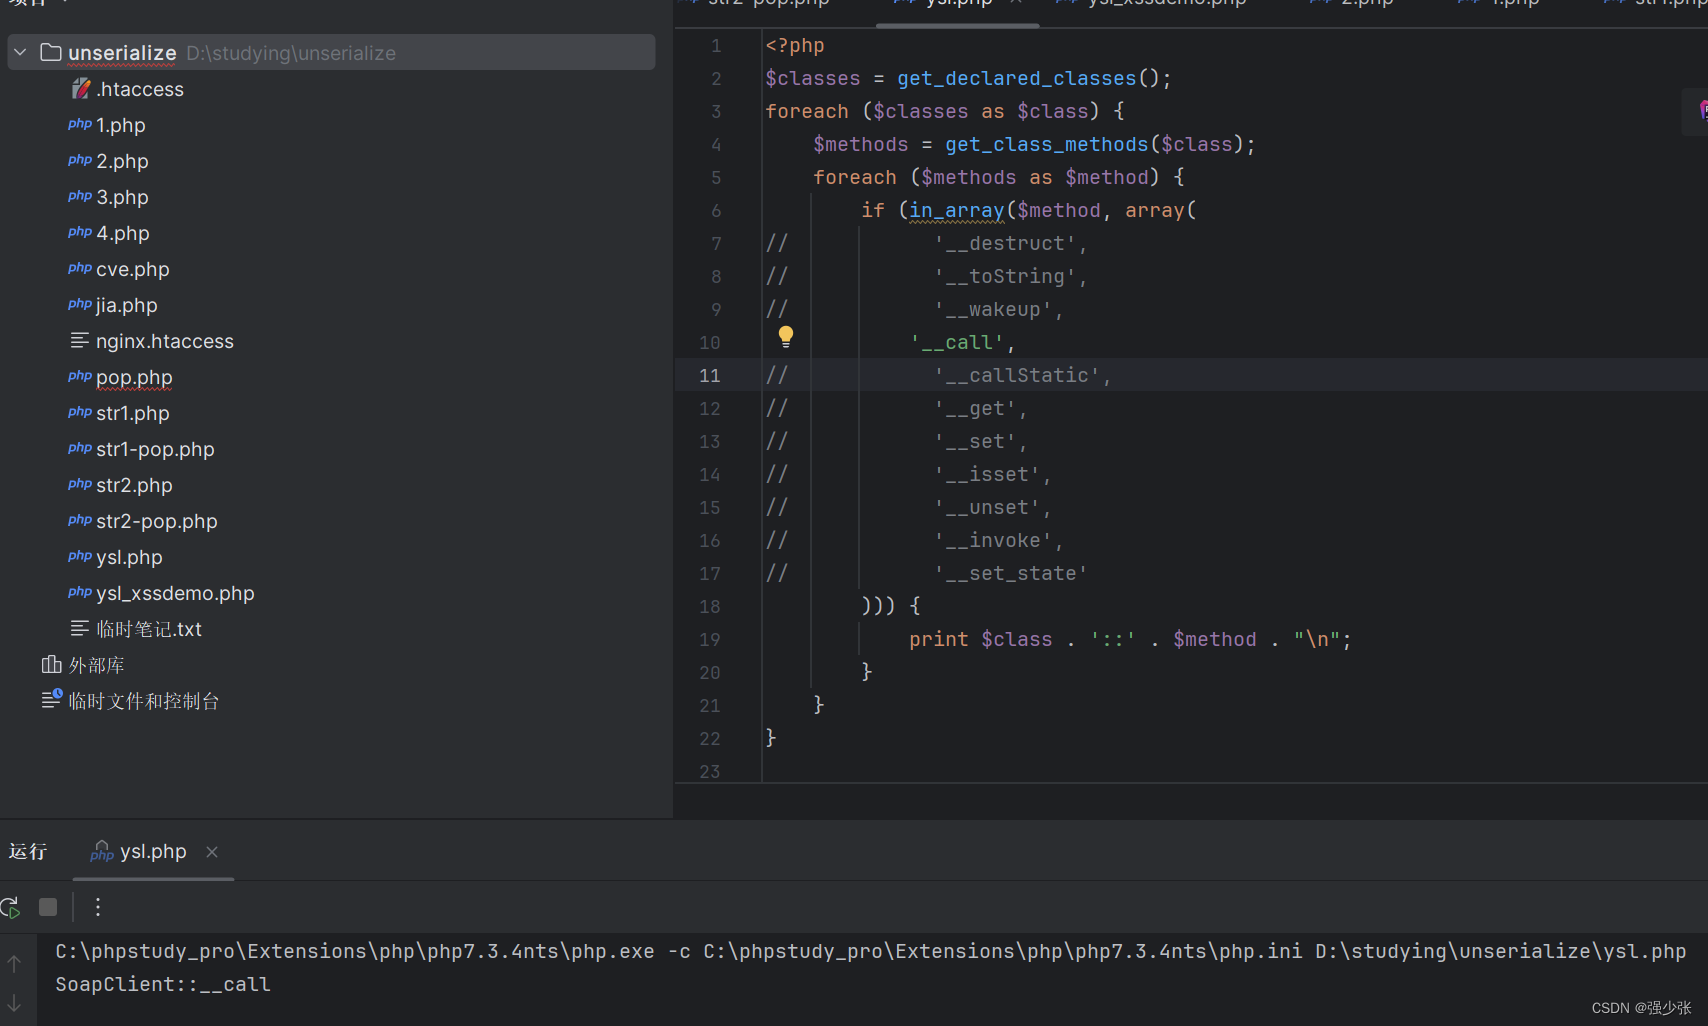Viewport: 1708px width, 1026px height.
Task: Open the .htaccess file
Action: pos(140,89)
